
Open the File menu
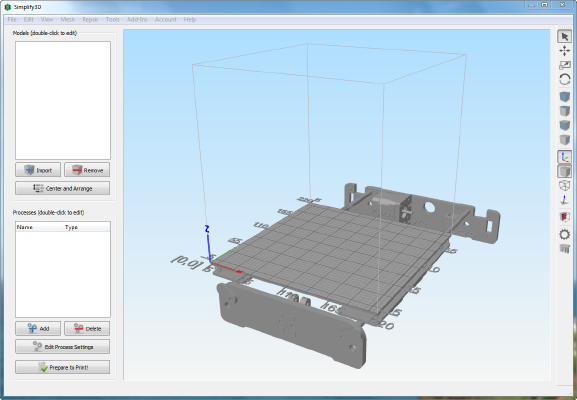point(12,20)
